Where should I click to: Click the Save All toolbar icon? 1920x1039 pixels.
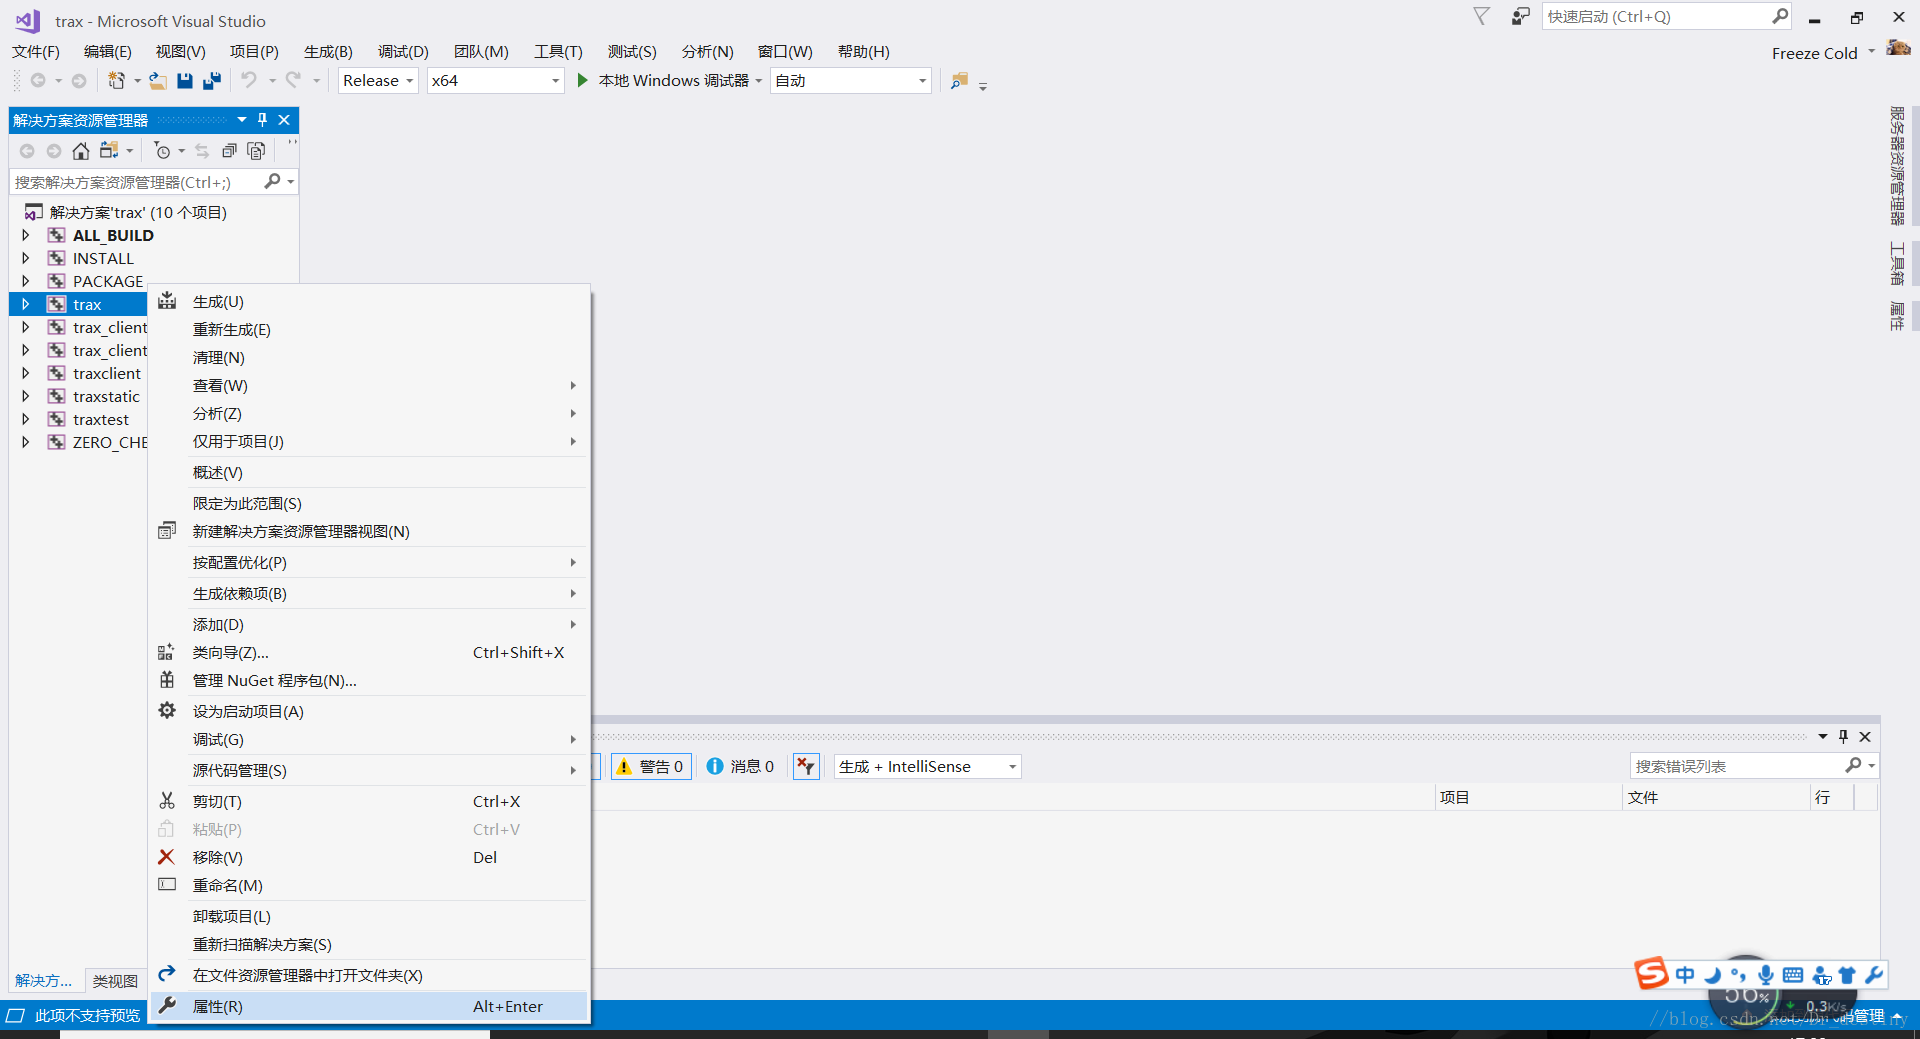pyautogui.click(x=212, y=81)
